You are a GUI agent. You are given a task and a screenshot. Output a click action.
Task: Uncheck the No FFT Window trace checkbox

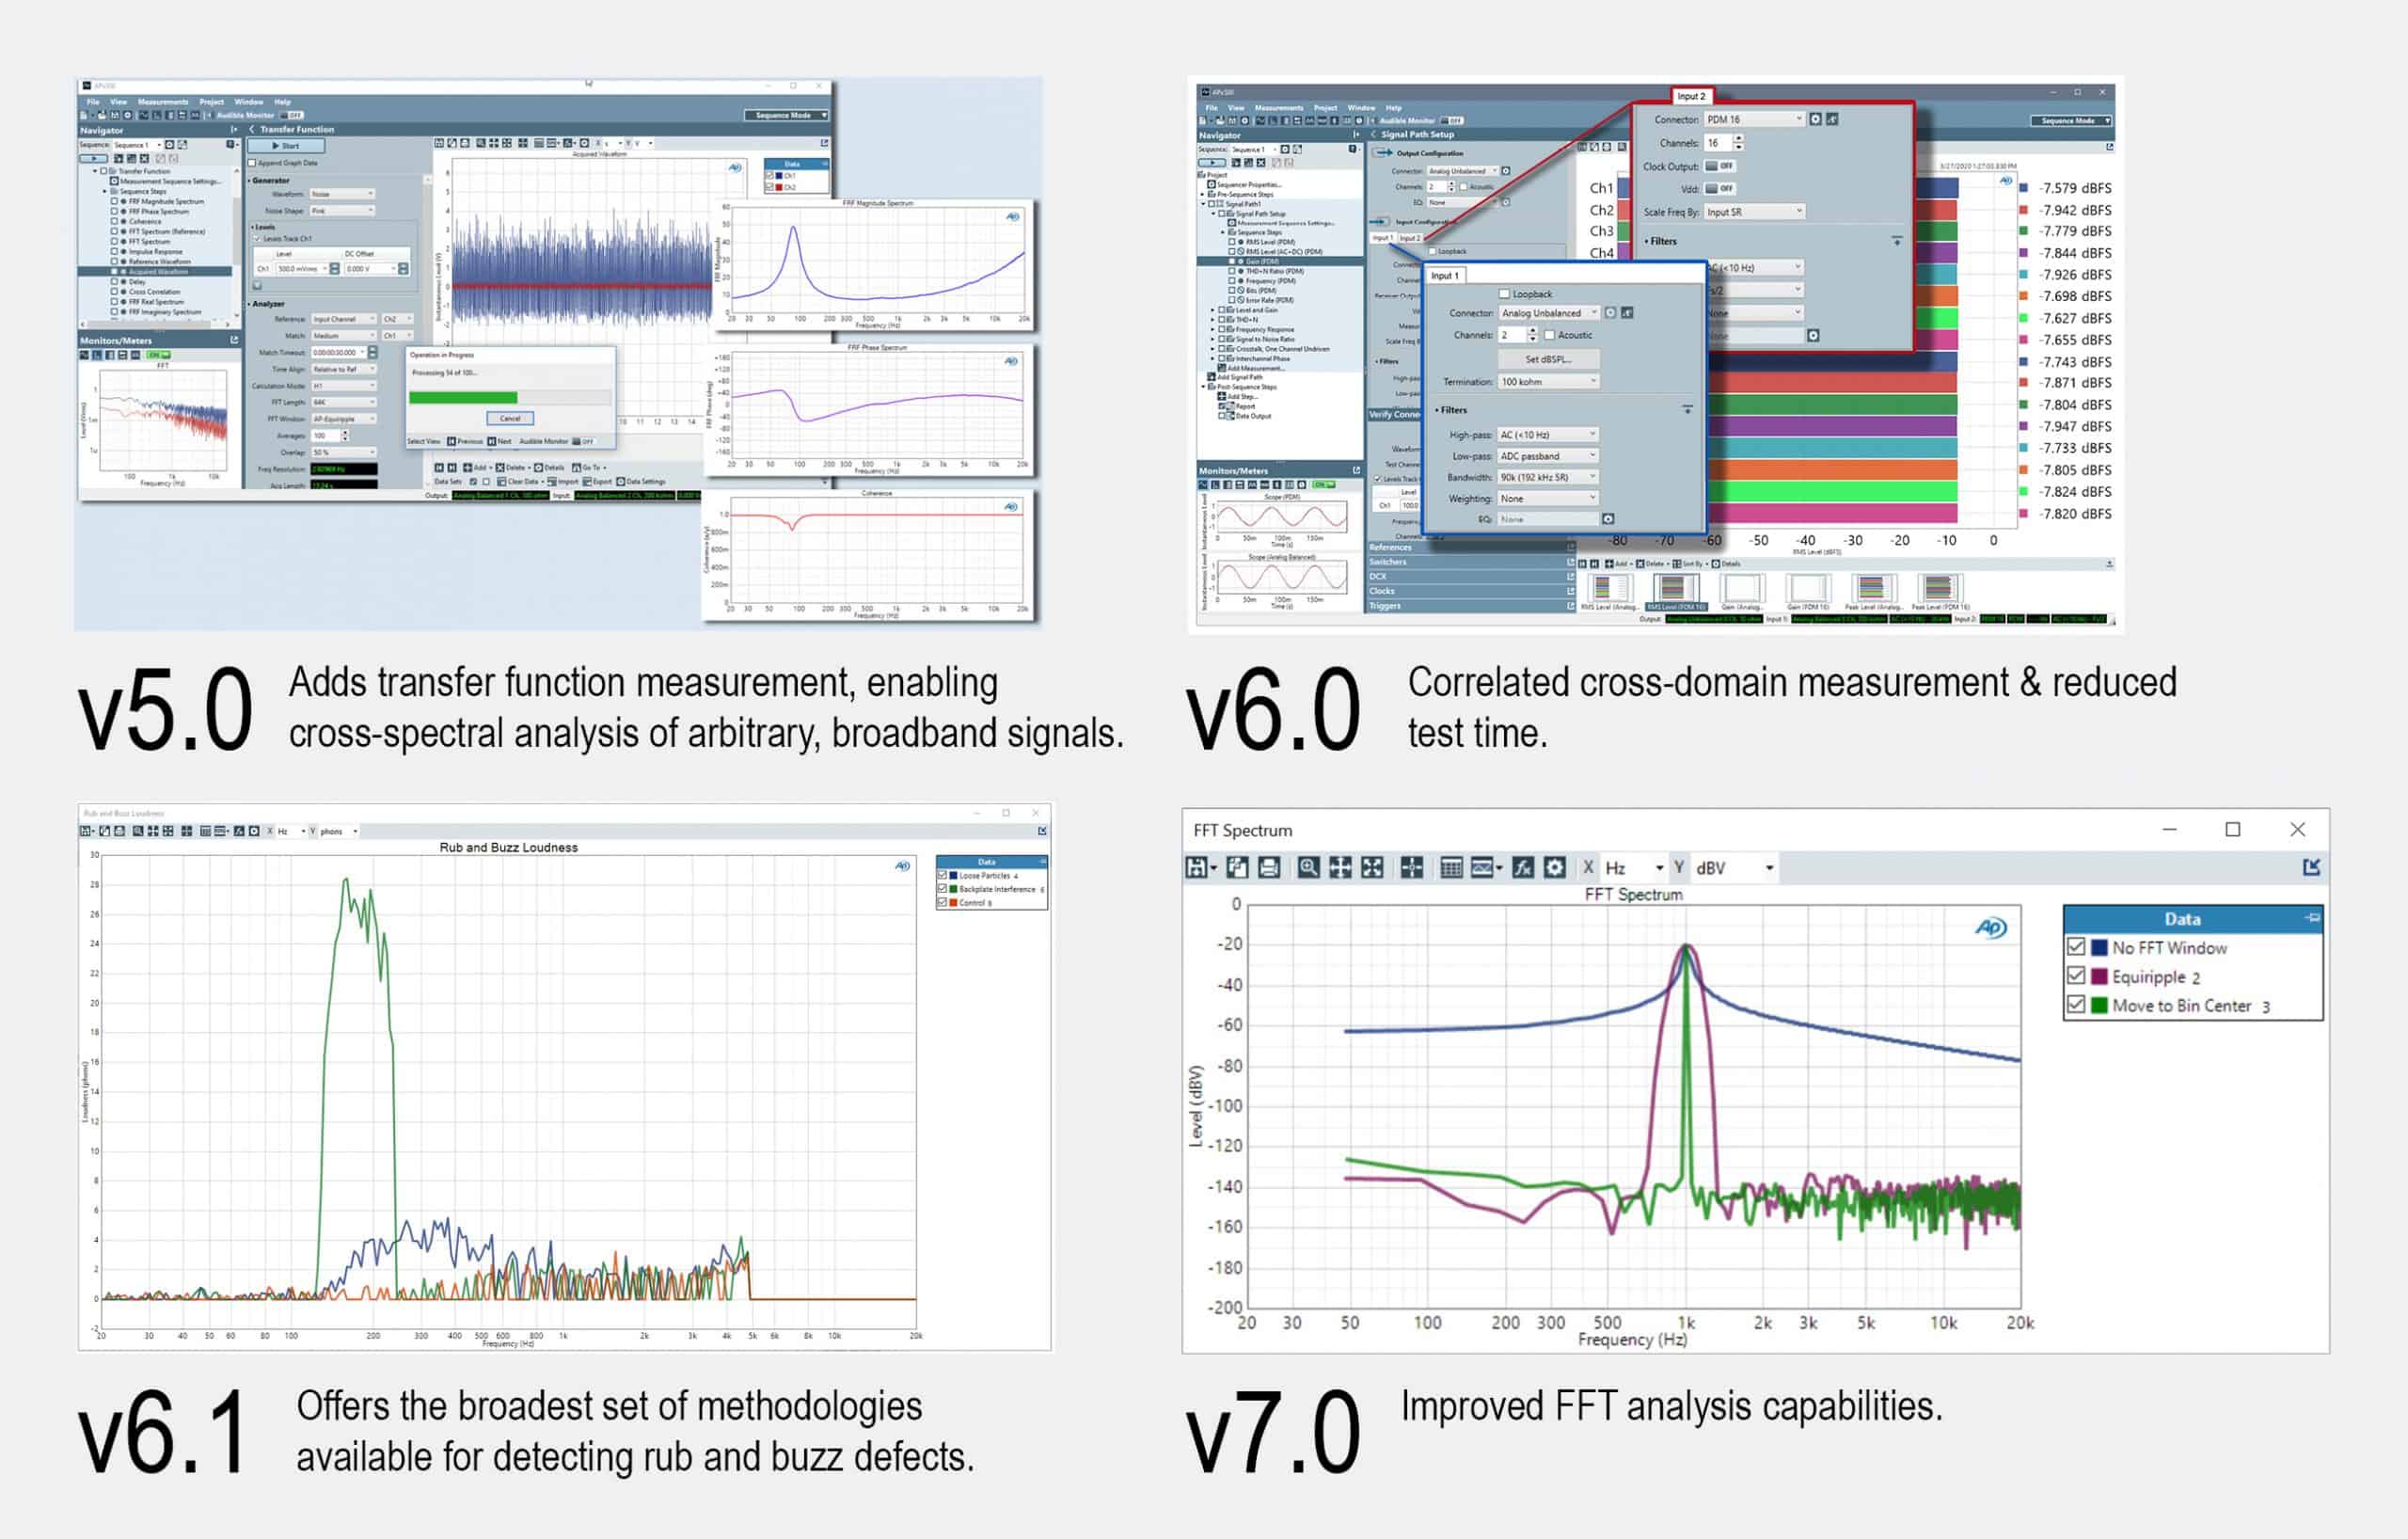(2076, 947)
